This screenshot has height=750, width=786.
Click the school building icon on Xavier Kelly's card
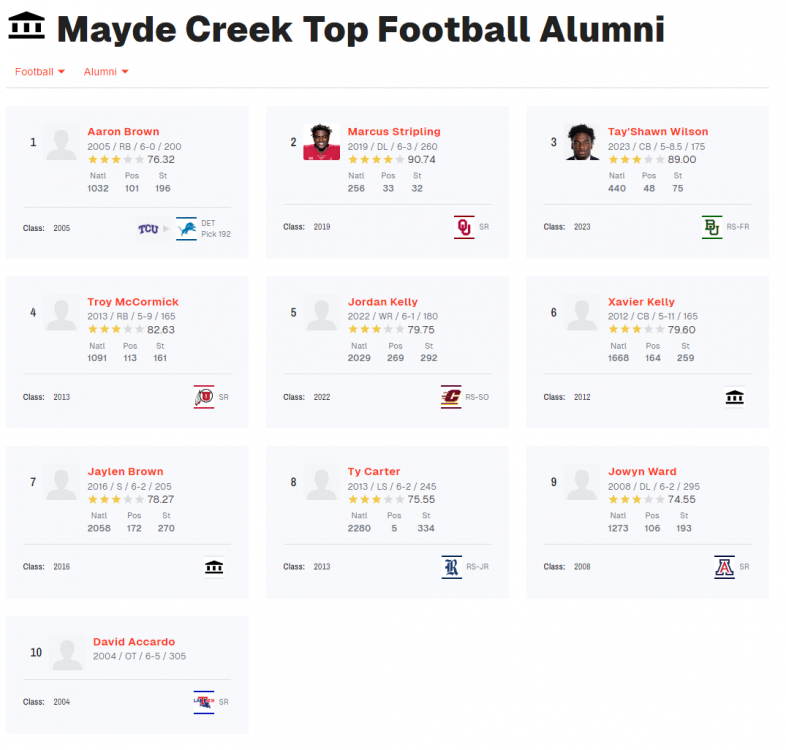click(x=735, y=397)
